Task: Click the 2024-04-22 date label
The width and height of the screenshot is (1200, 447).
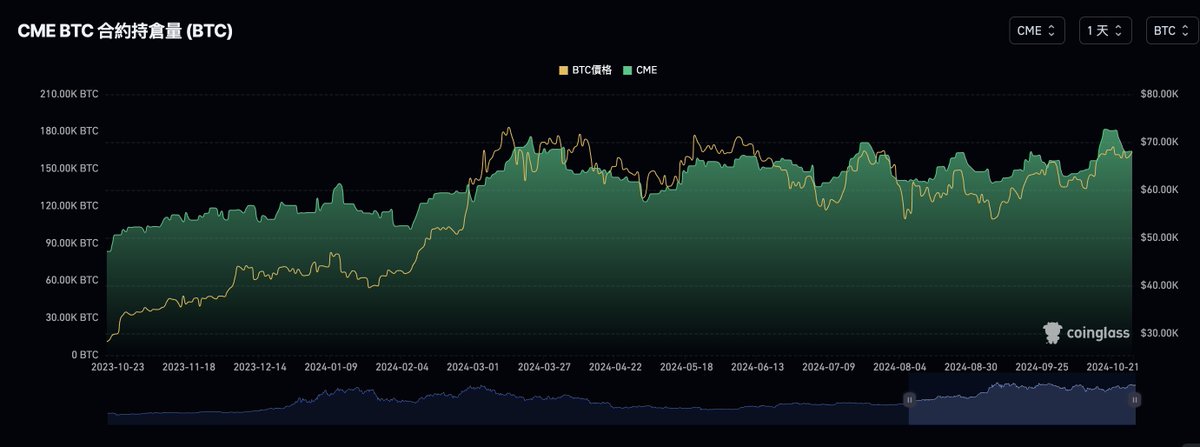Action: [615, 367]
